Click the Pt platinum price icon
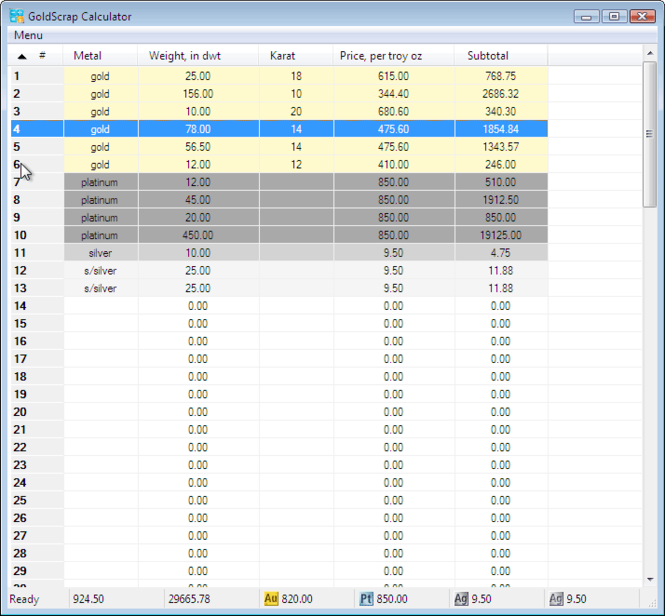Screen dimensions: 665x616 point(366,599)
